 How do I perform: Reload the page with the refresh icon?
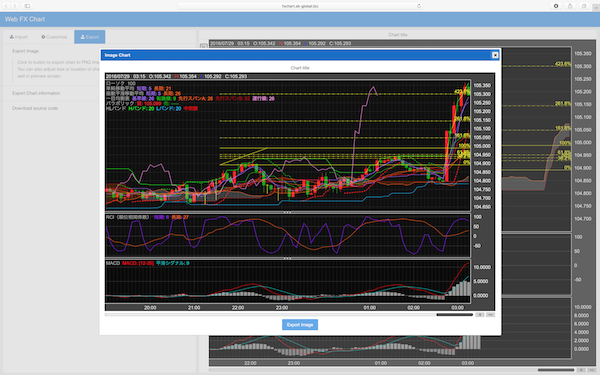coord(419,6)
